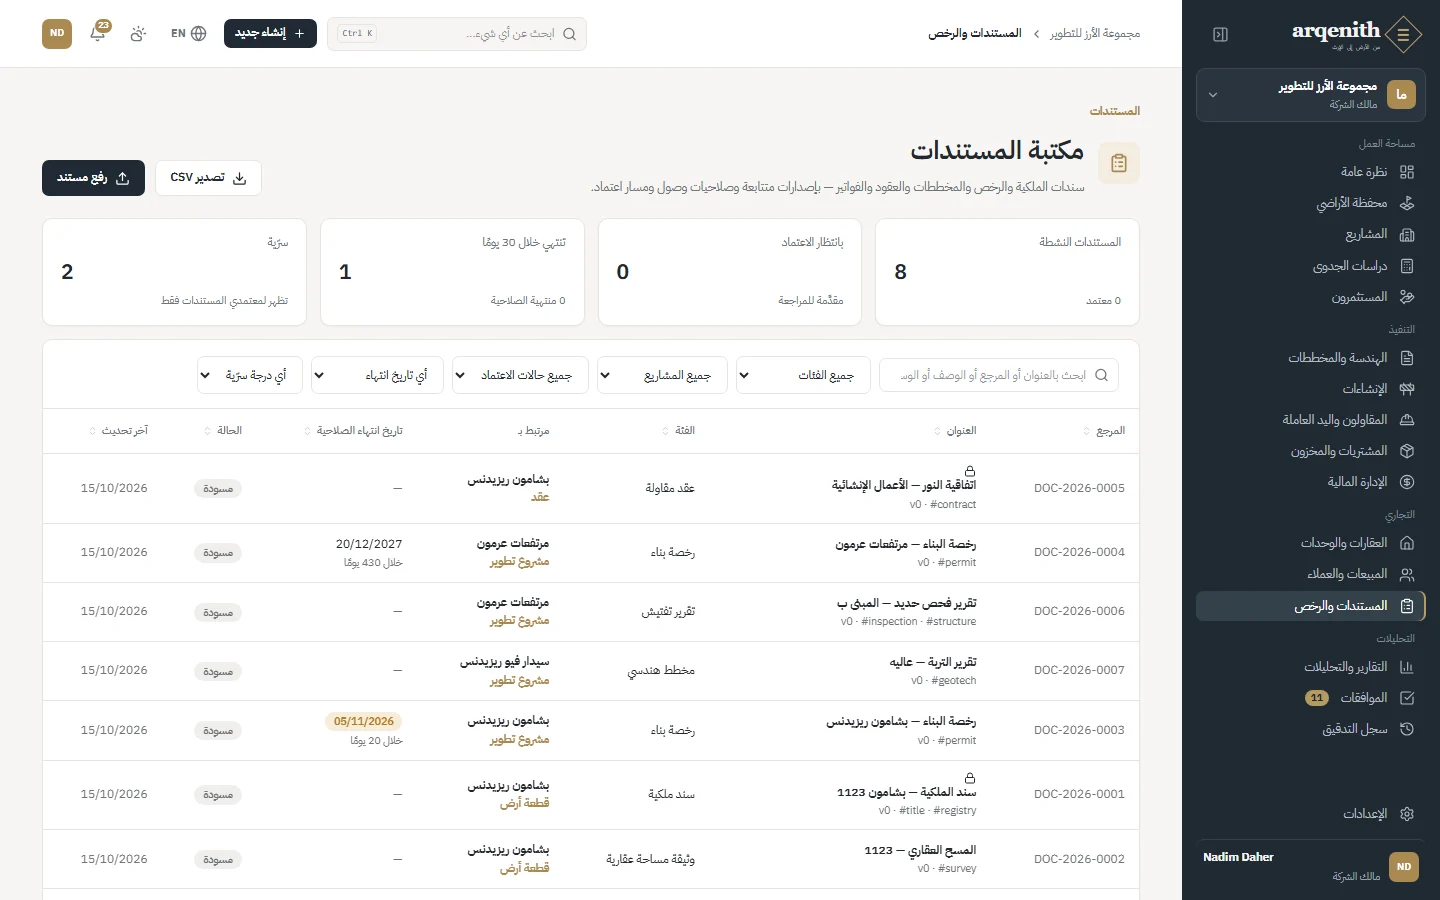Screen dimensions: 1440x900
Task: Click the إنشاء جديد button
Action: click(270, 34)
